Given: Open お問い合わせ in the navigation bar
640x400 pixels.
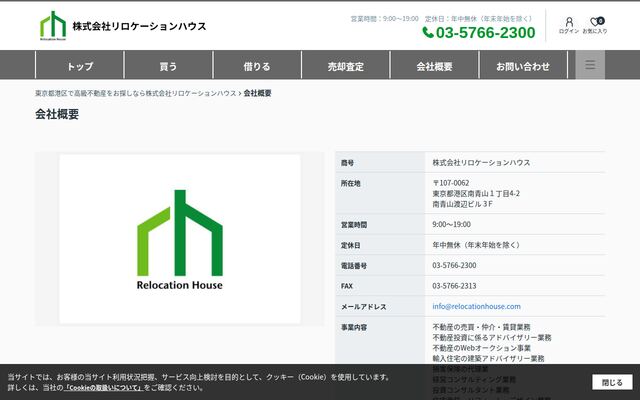Looking at the screenshot, I should (x=523, y=66).
